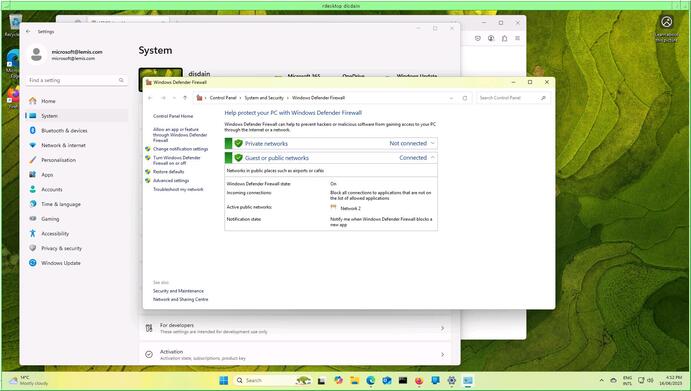Select System in Settings sidebar

[76, 116]
